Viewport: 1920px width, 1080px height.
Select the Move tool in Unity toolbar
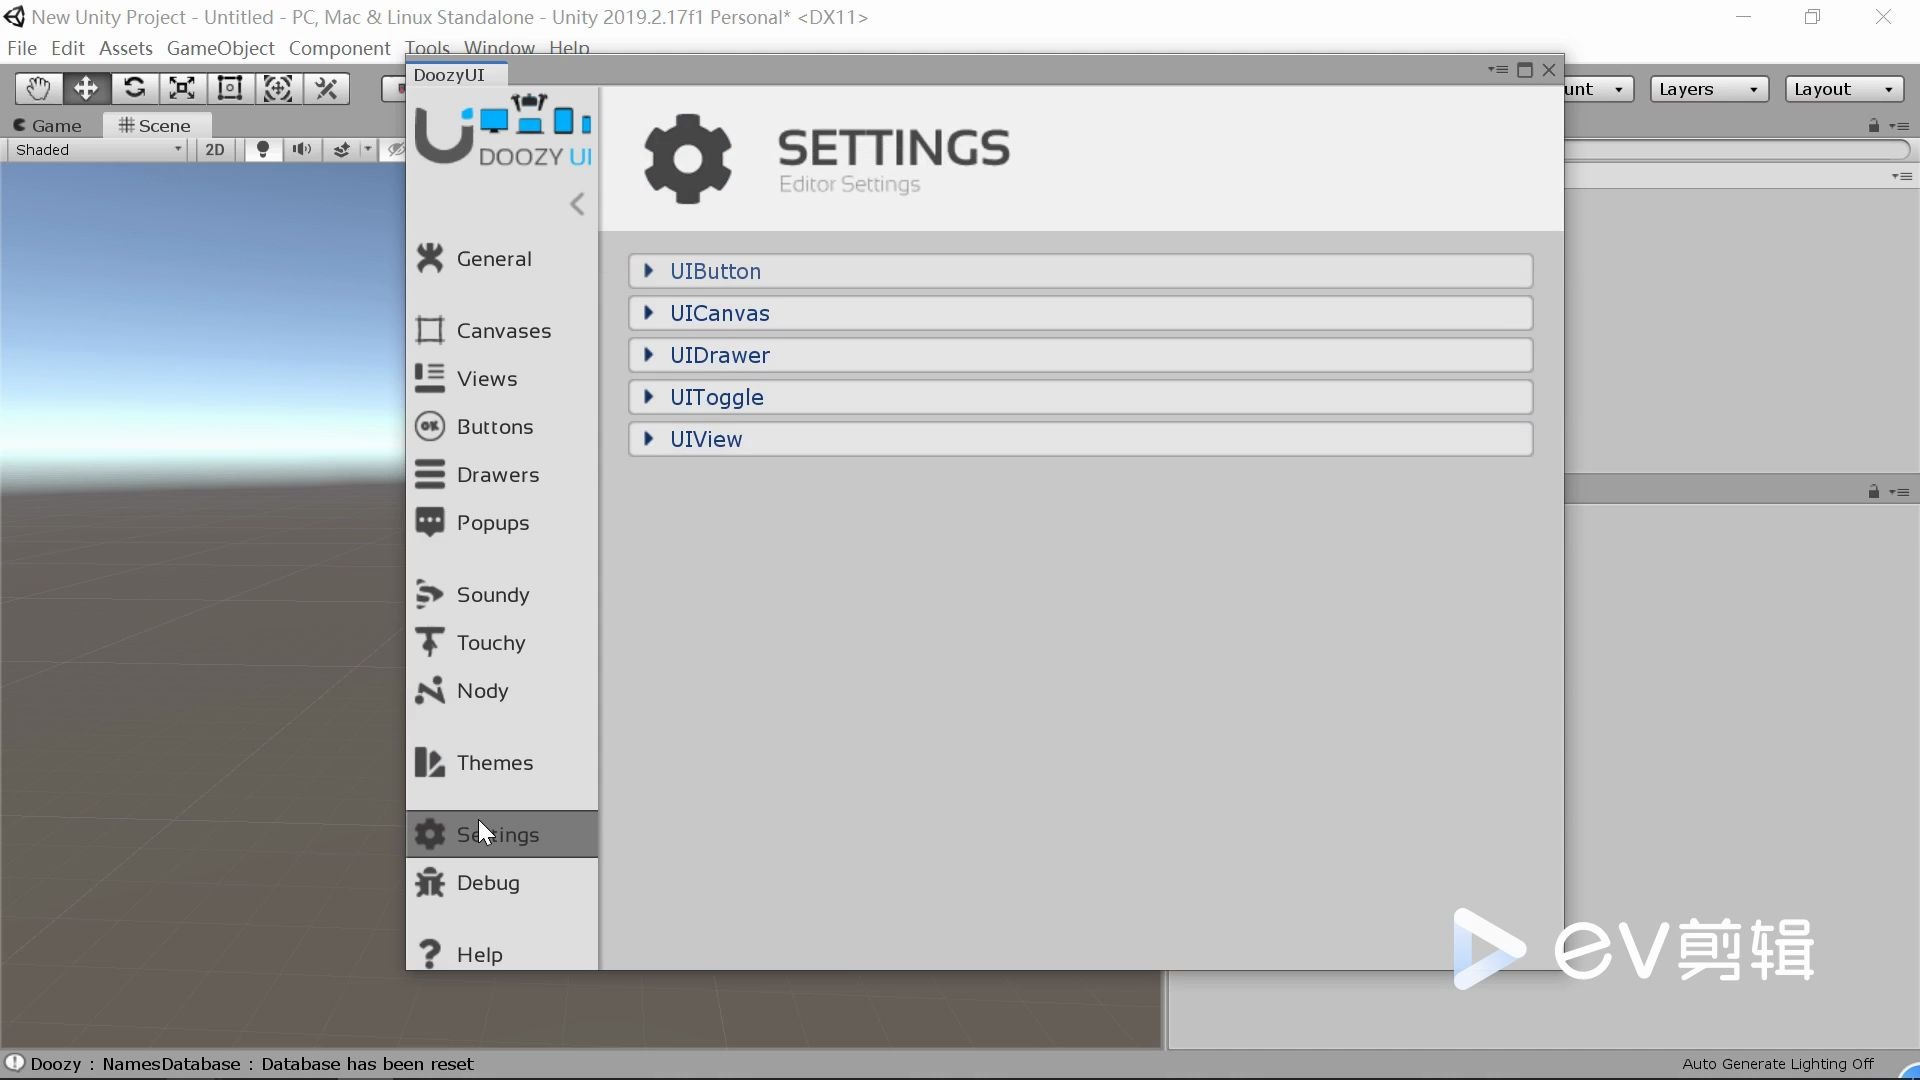(x=86, y=89)
